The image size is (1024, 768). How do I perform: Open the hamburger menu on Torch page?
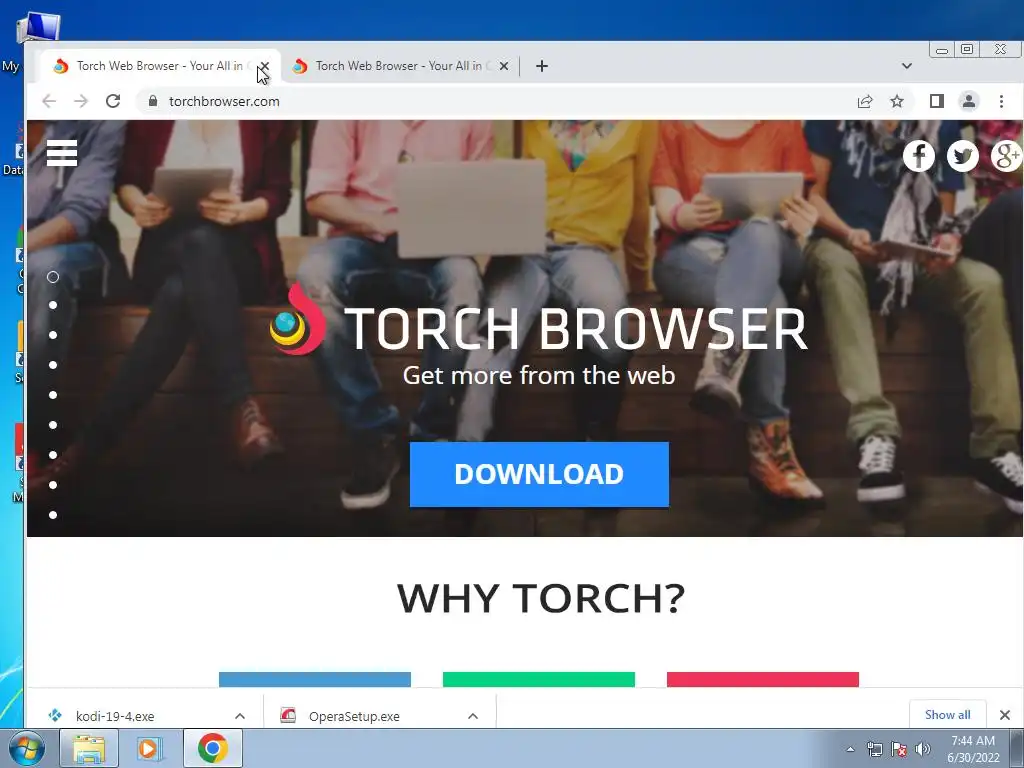coord(62,153)
